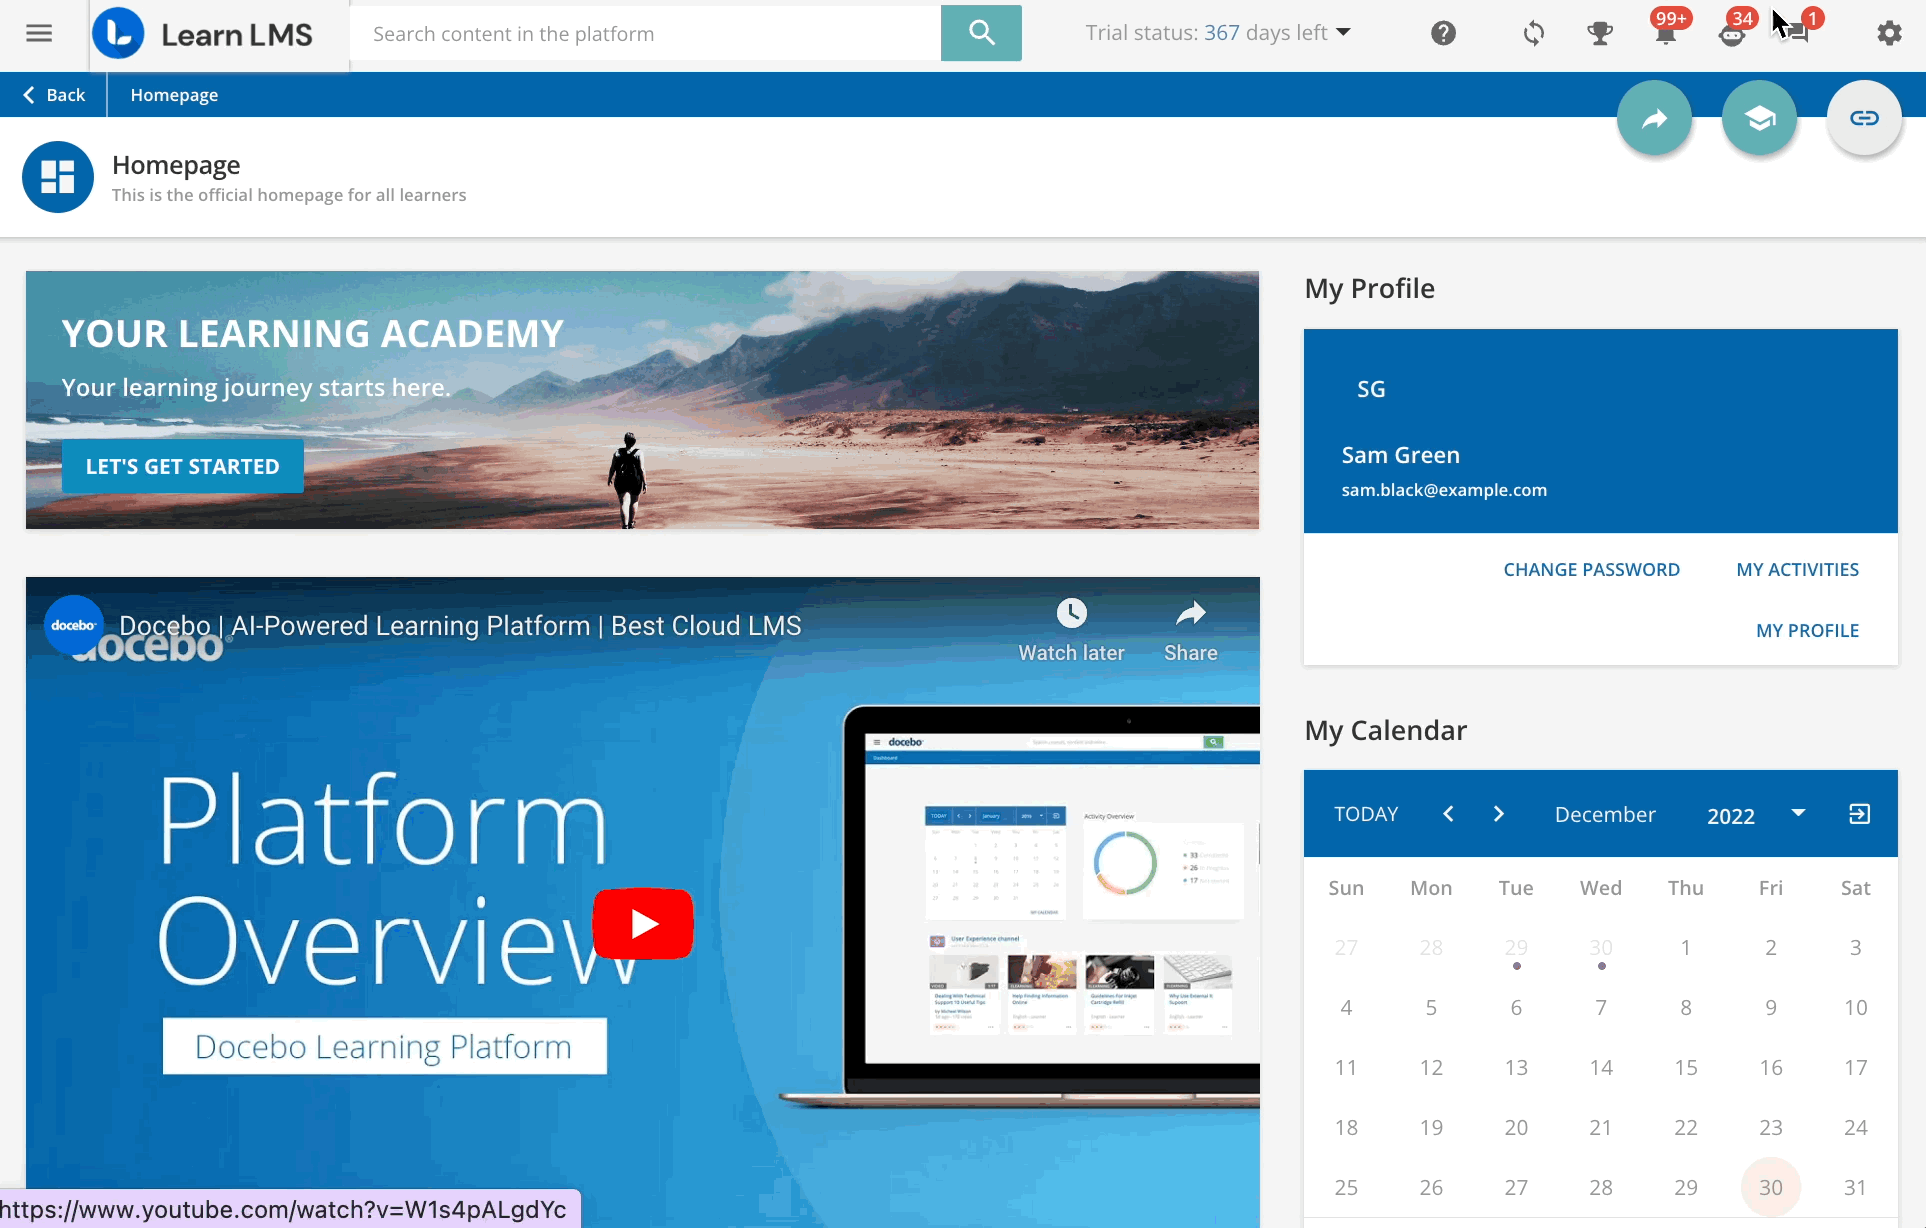Select December 7 in calendar
Image resolution: width=1926 pixels, height=1228 pixels.
tap(1601, 1007)
